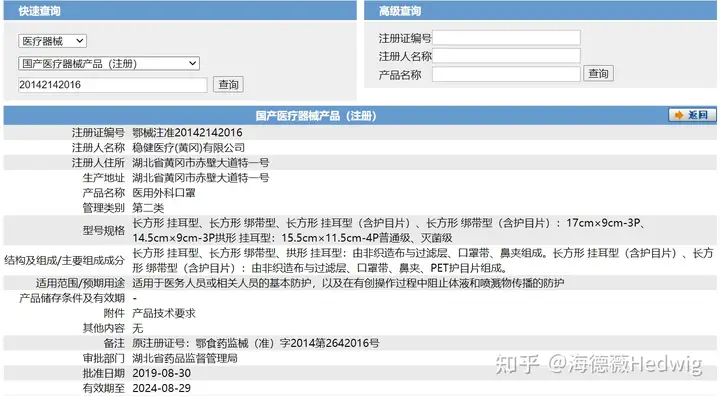The height and width of the screenshot is (396, 720).
Task: Select management class 第二类
Action: pos(148,208)
